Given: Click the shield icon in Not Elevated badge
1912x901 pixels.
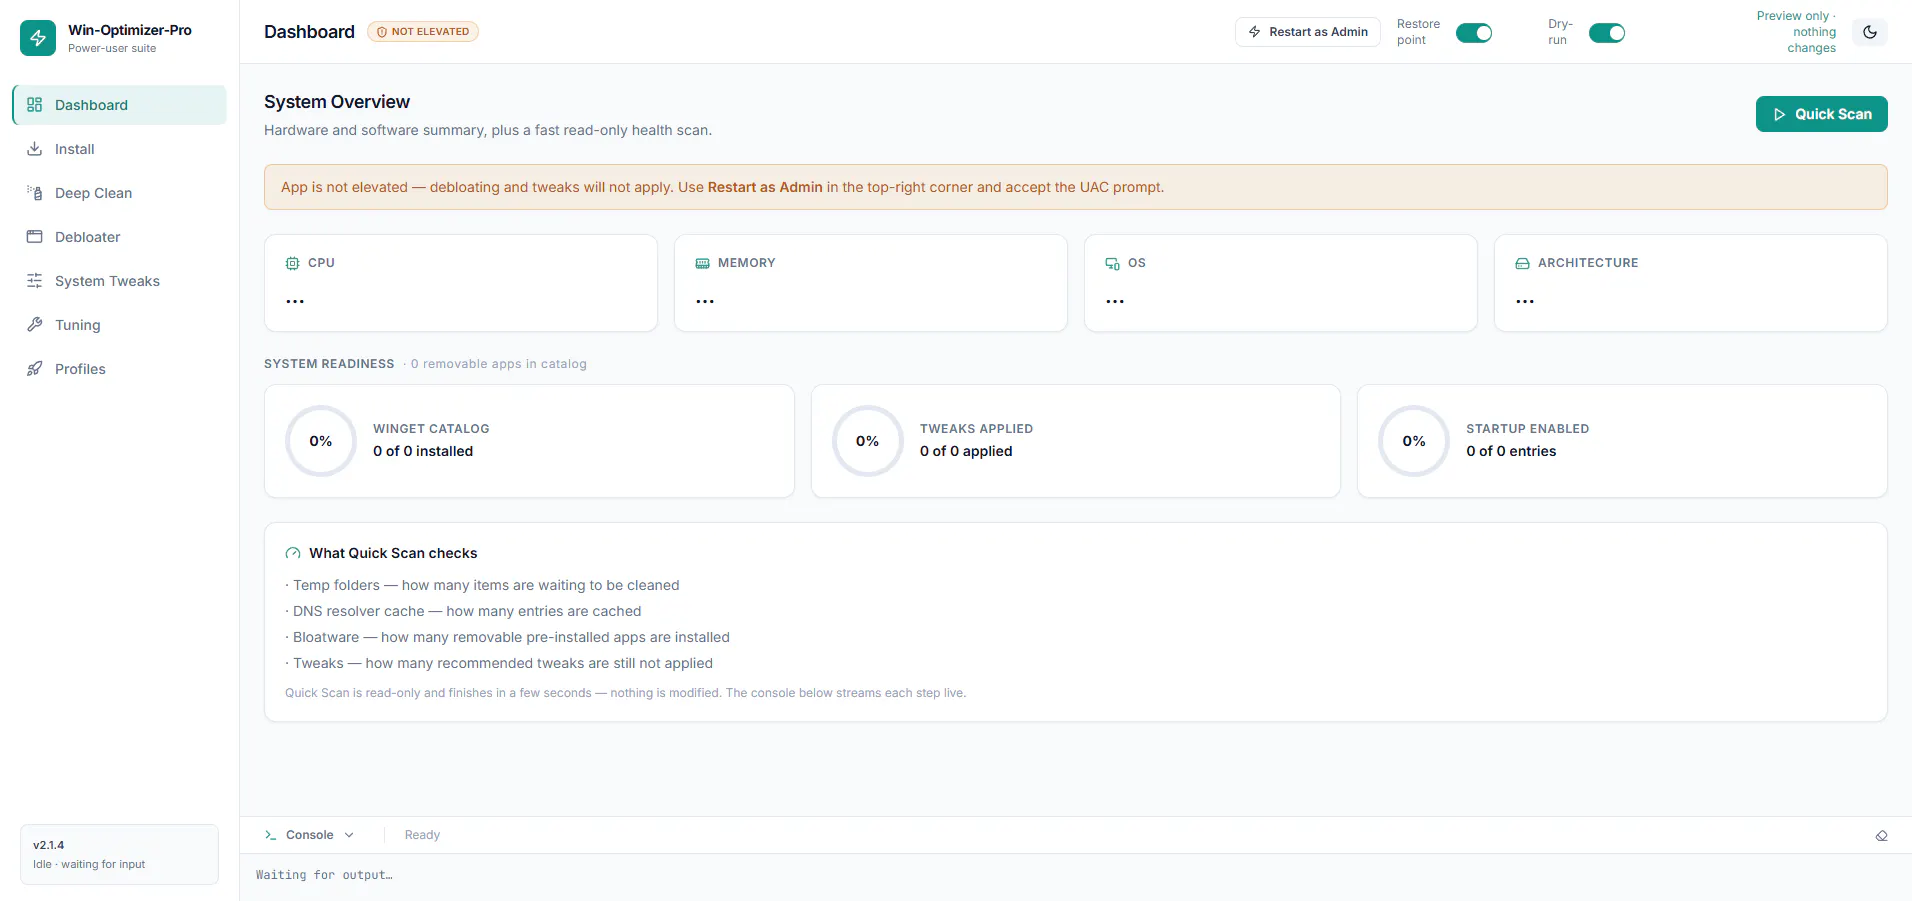Looking at the screenshot, I should tap(382, 32).
